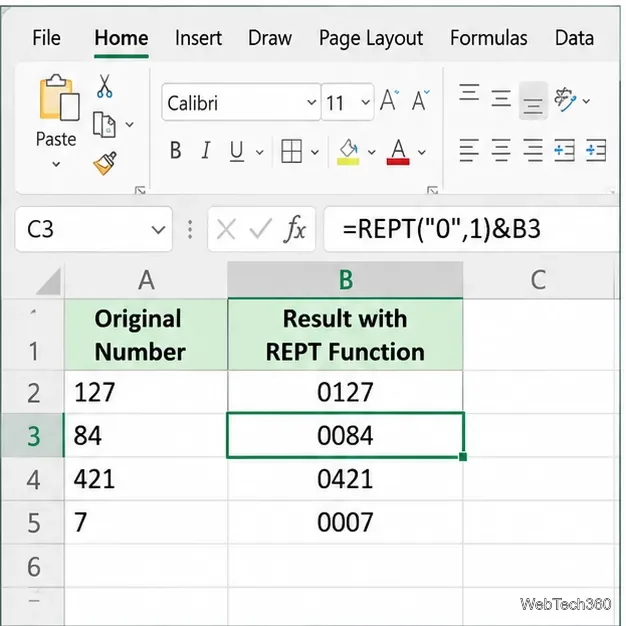Expand Copy options dropdown

point(129,125)
